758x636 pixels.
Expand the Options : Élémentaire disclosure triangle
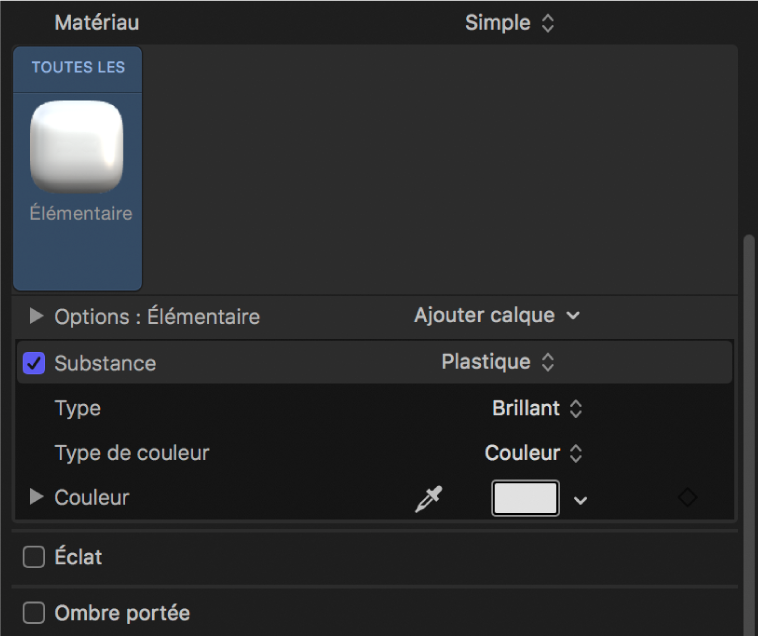(37, 316)
